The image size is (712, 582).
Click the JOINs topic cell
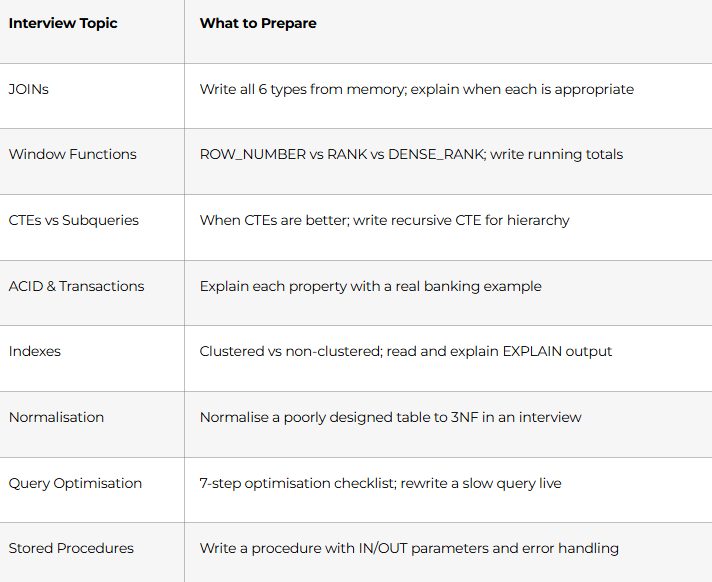click(29, 89)
